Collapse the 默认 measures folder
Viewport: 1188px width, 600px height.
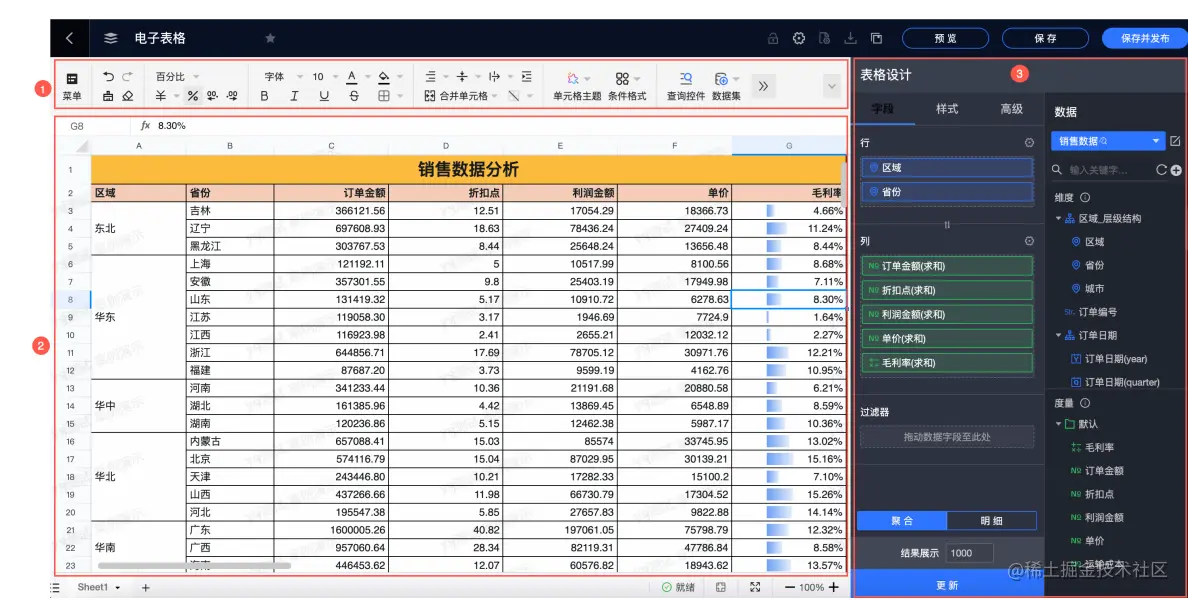pyautogui.click(x=1058, y=424)
